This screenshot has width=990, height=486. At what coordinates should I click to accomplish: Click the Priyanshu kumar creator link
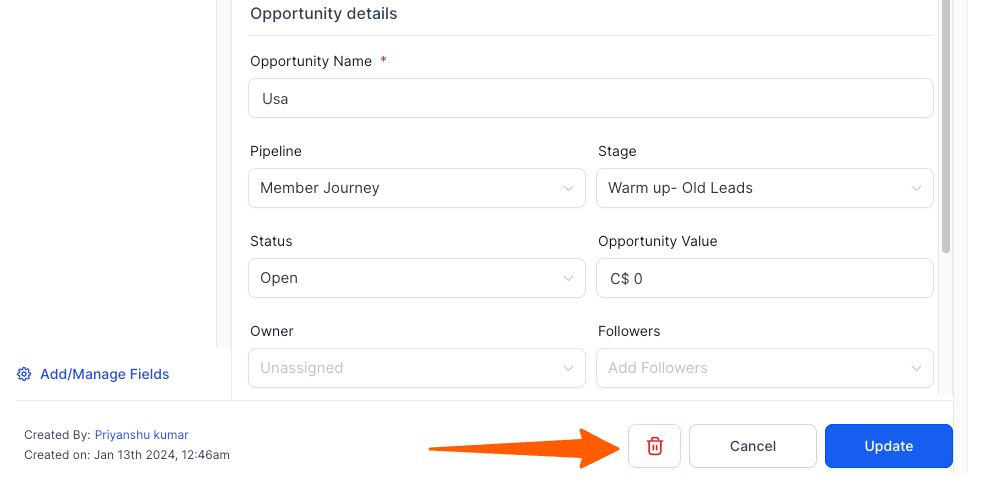[141, 435]
